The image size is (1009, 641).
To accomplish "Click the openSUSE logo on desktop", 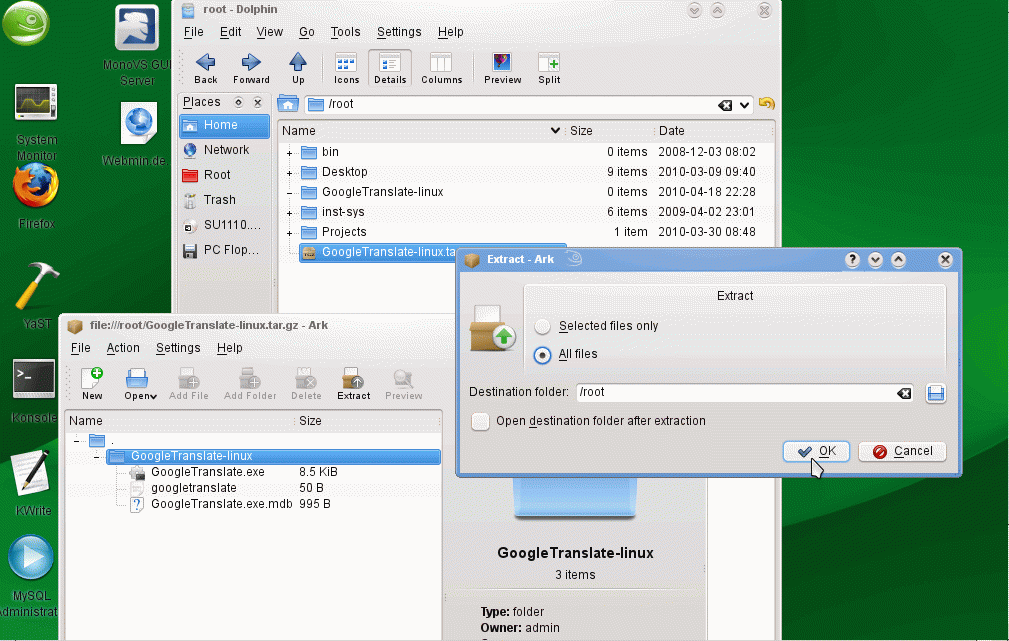I will [x=25, y=24].
